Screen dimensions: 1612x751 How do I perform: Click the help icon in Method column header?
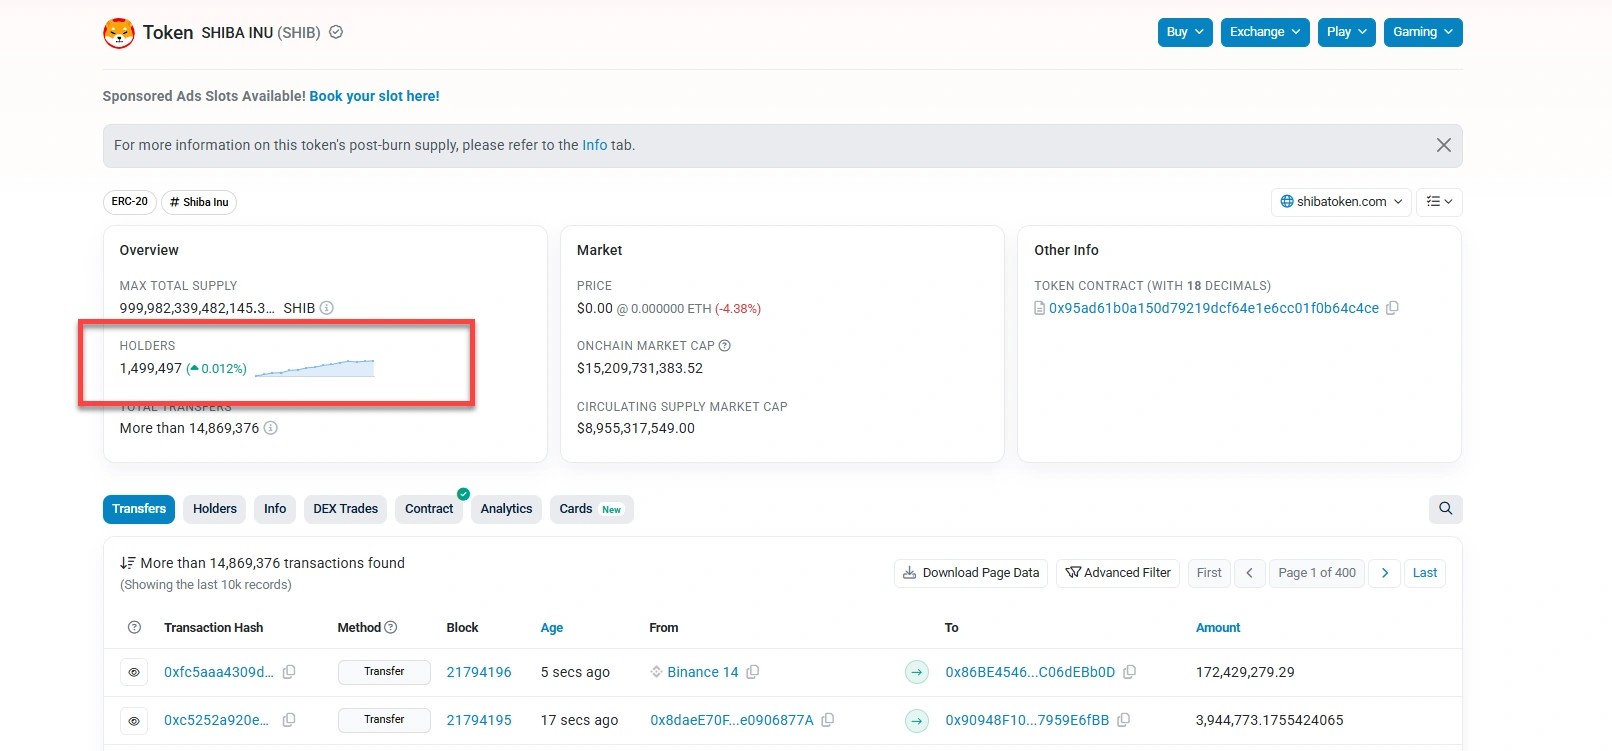click(x=391, y=627)
